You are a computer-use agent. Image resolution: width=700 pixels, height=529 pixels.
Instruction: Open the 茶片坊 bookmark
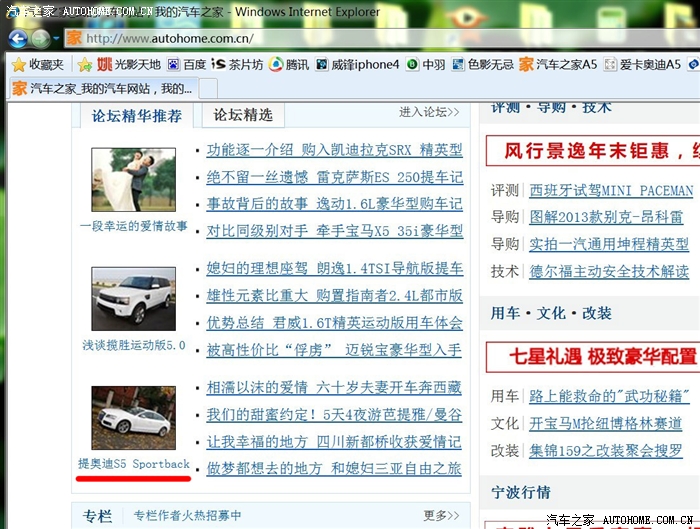(237, 65)
